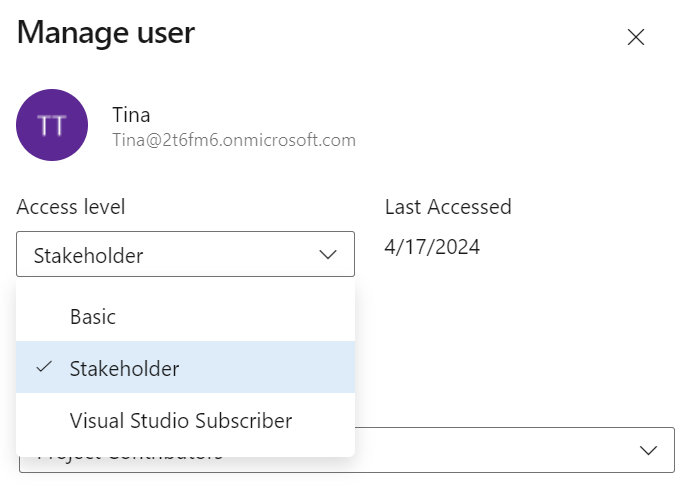Click the empty check area beside Visual Studio Subscriber
The width and height of the screenshot is (693, 496).
coord(43,420)
